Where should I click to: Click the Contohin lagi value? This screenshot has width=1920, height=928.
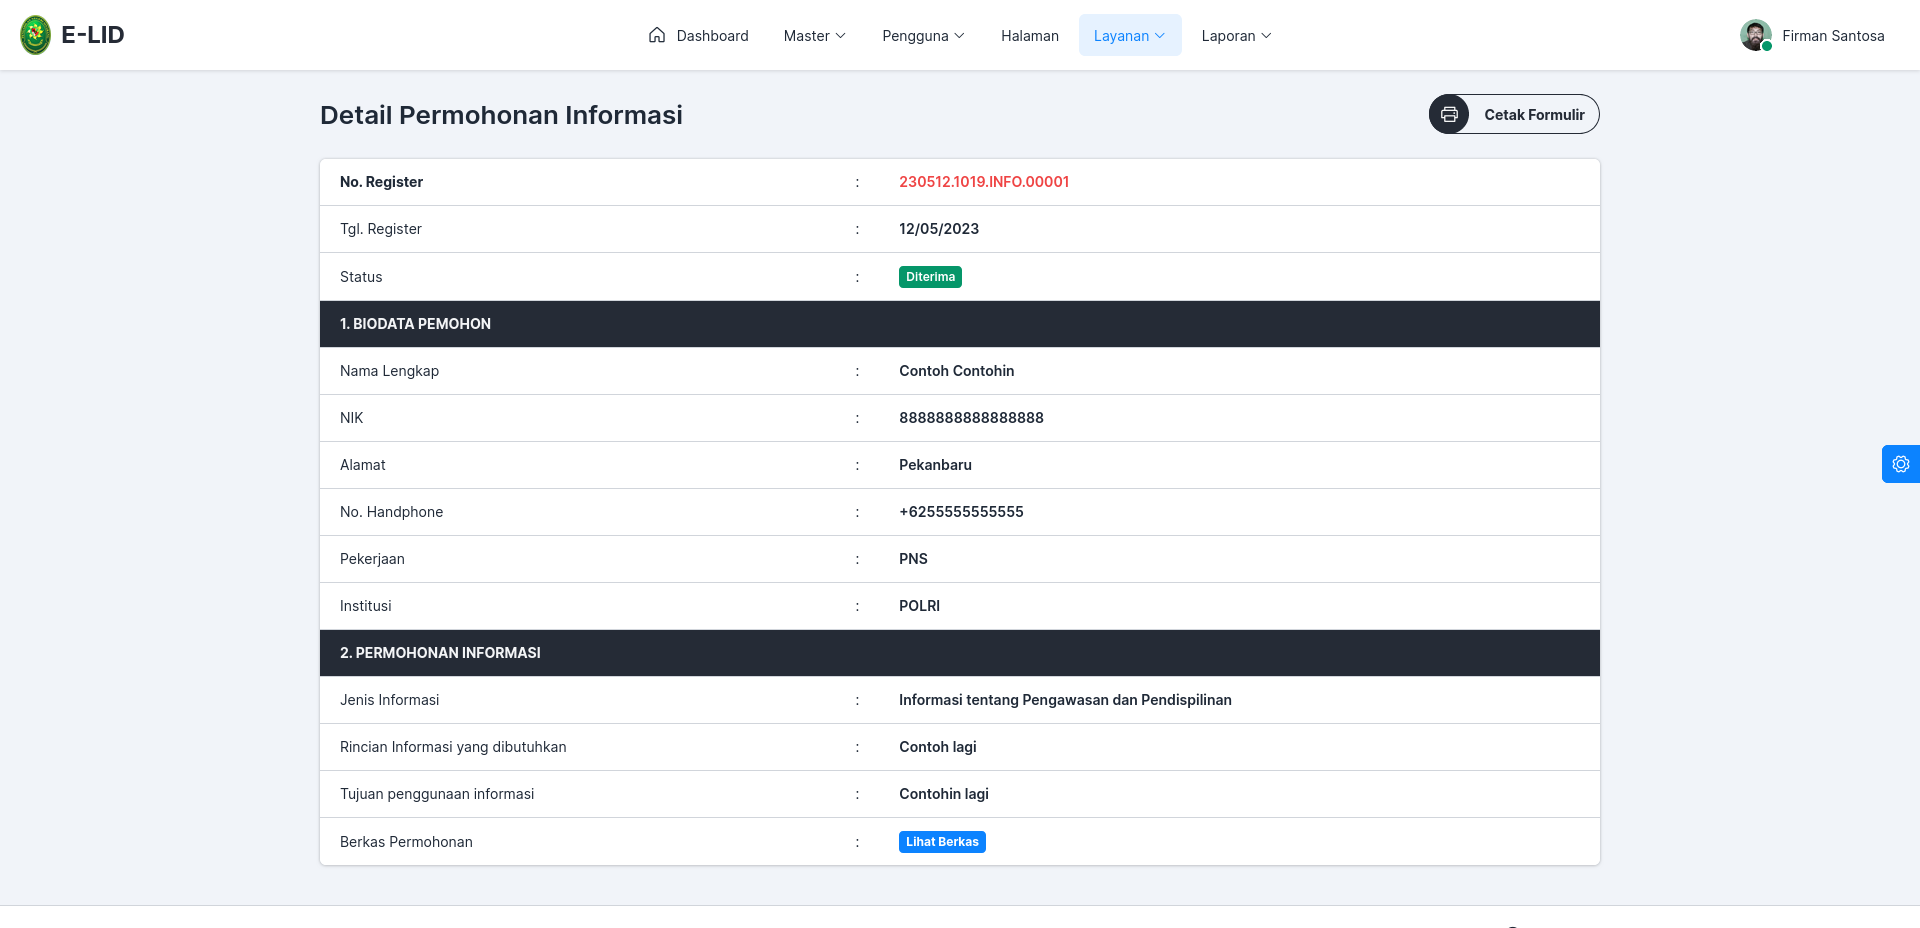[x=943, y=794]
